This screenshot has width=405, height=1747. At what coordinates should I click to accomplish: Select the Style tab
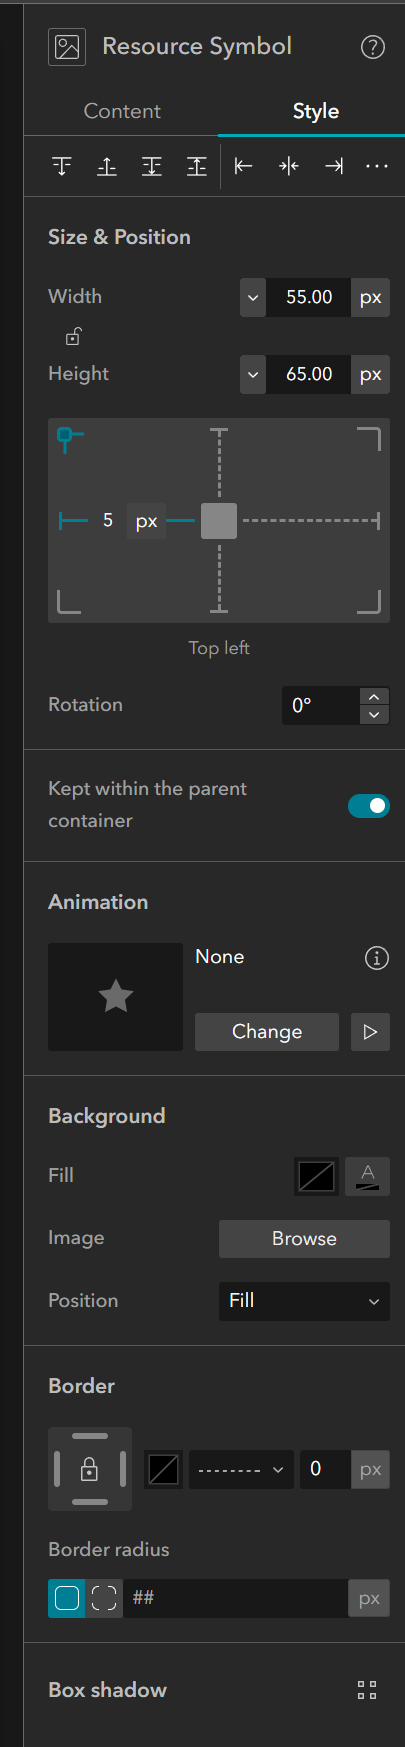pyautogui.click(x=316, y=111)
